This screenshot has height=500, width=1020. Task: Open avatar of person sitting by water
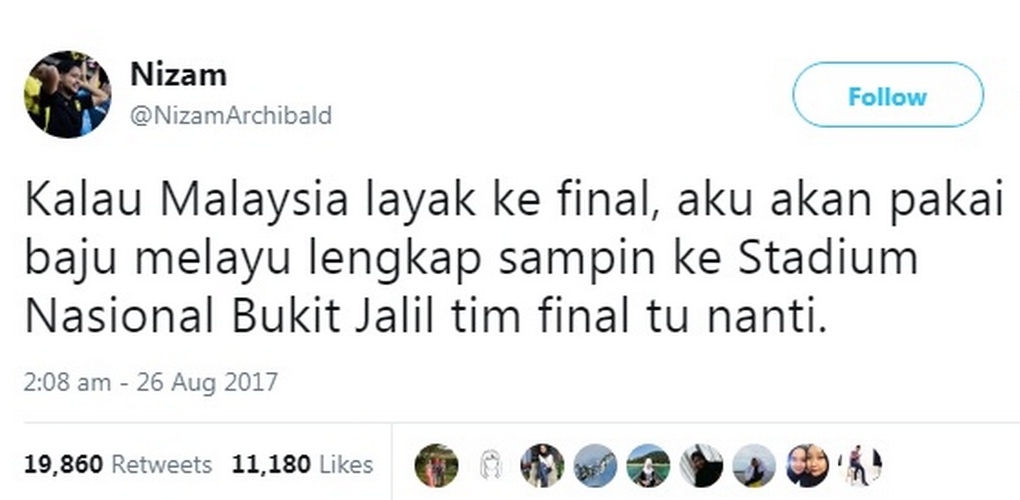(x=754, y=466)
